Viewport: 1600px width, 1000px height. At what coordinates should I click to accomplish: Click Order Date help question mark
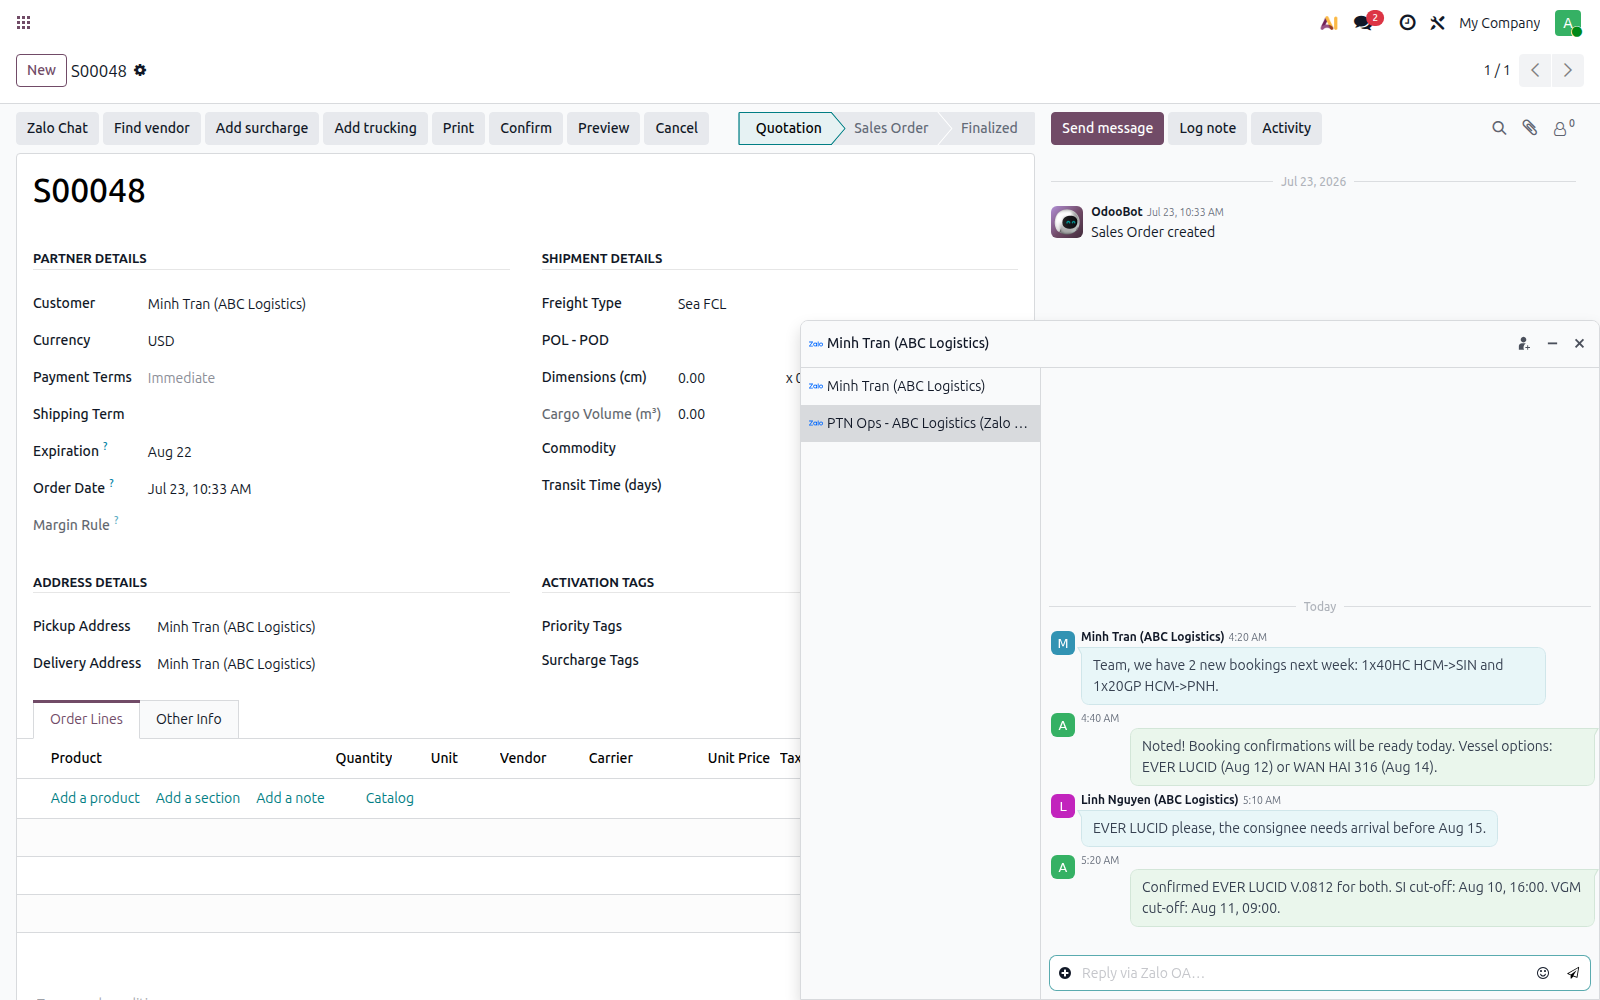click(x=111, y=483)
